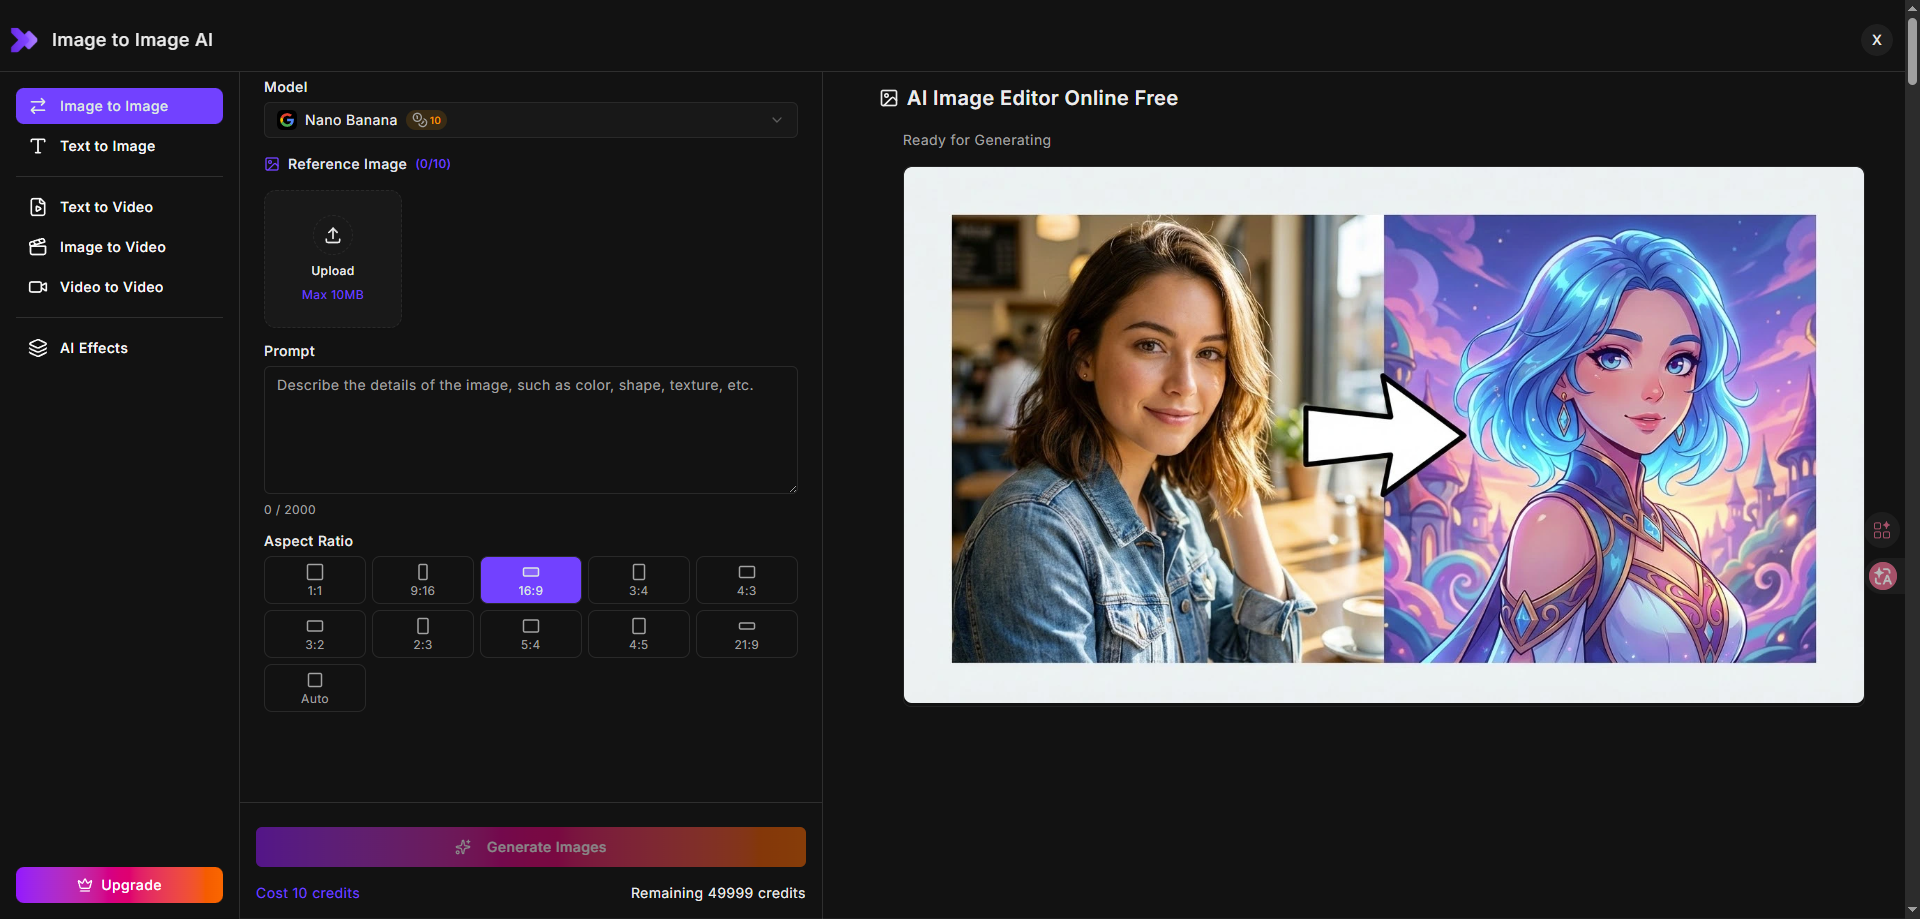The image size is (1920, 919).
Task: Select the 21:9 aspect ratio option
Action: pyautogui.click(x=746, y=633)
